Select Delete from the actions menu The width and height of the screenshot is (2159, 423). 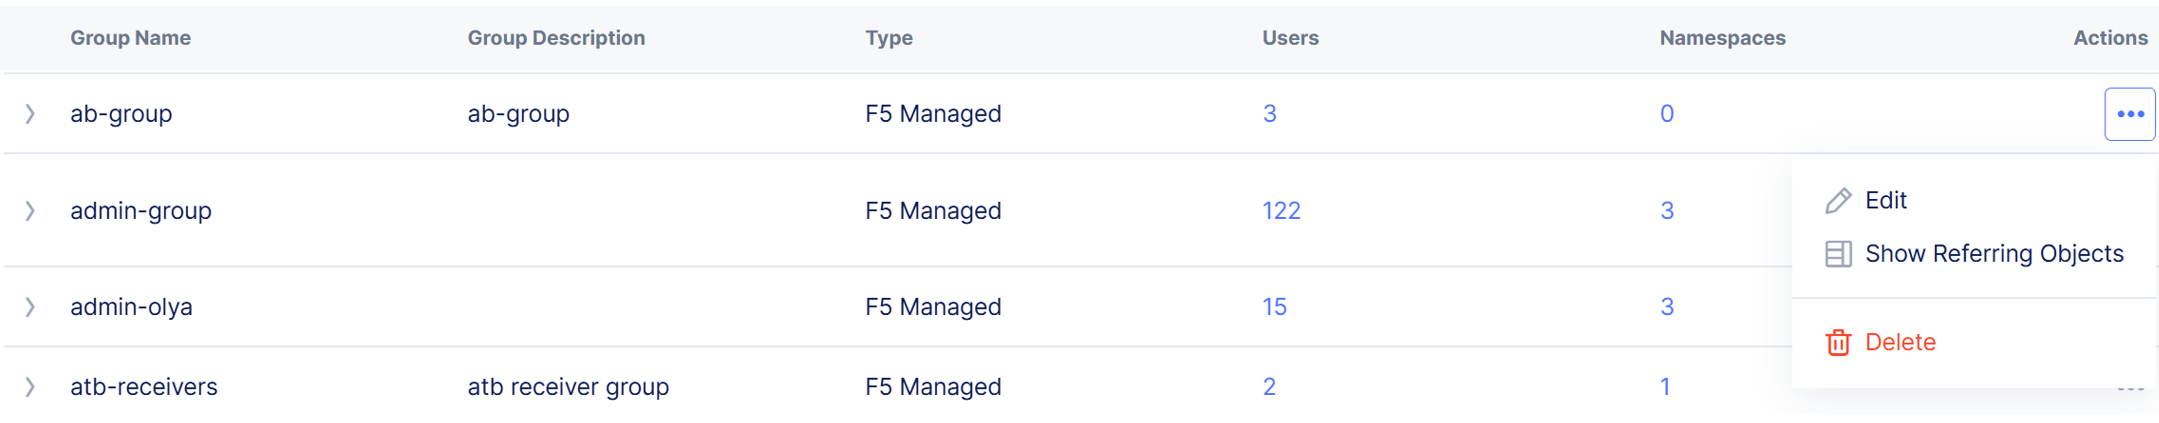tap(1900, 342)
